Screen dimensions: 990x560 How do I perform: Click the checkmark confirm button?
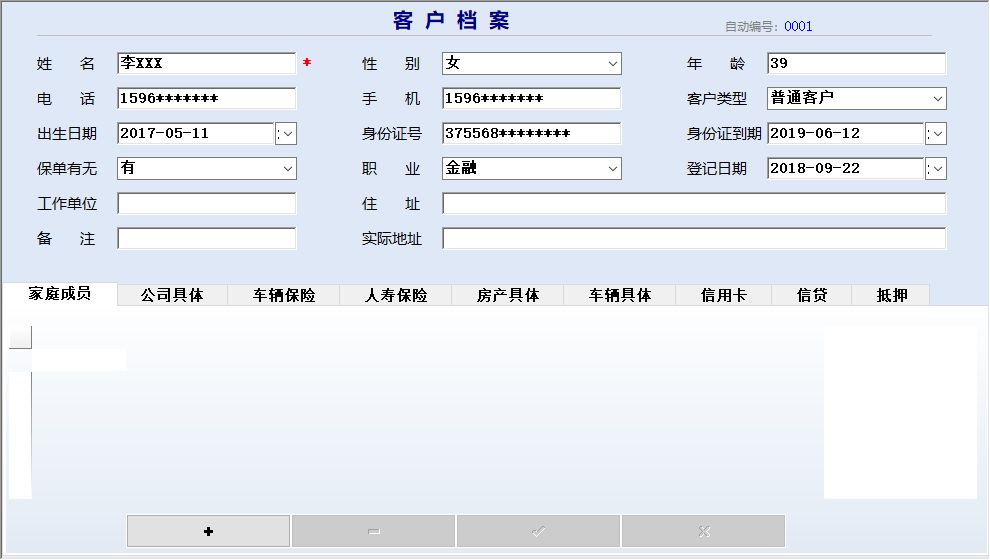[538, 531]
